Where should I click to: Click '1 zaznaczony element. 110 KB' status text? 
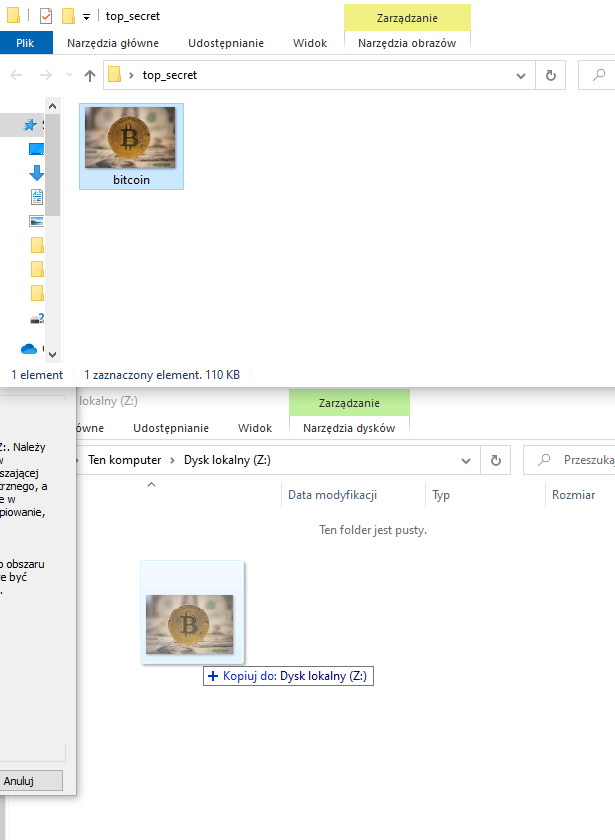(162, 375)
